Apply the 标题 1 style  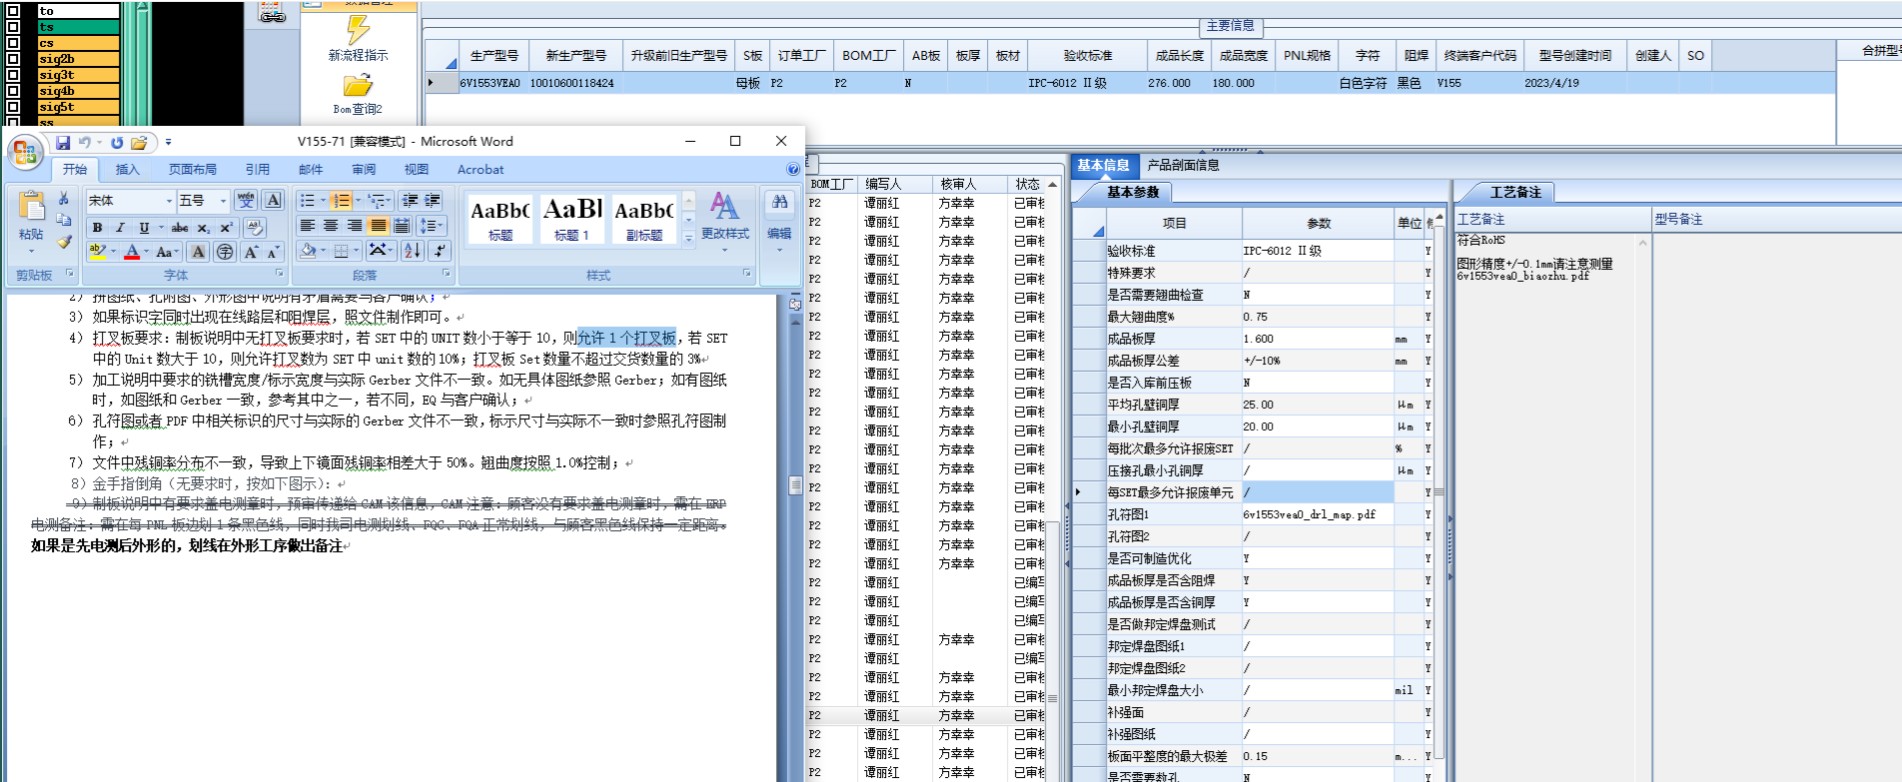coord(572,218)
